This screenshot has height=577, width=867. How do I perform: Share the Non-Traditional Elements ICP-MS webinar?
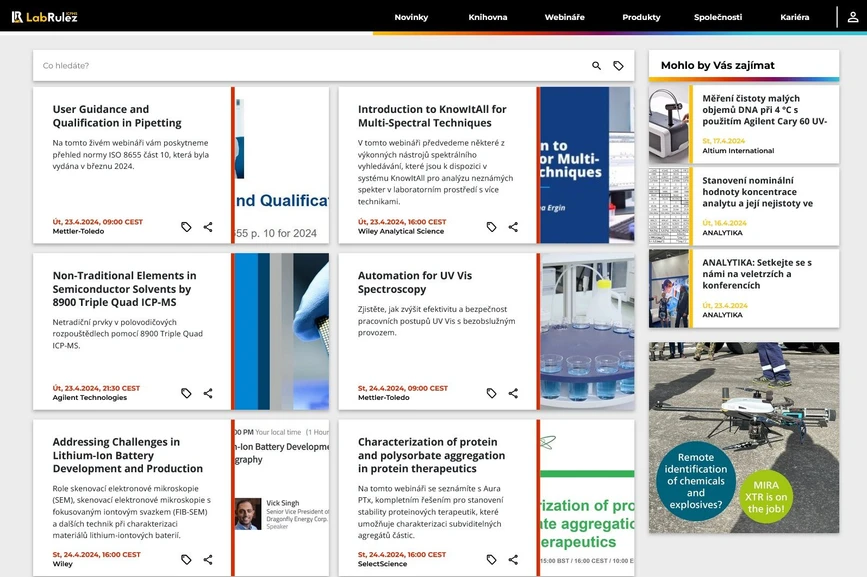tap(208, 393)
